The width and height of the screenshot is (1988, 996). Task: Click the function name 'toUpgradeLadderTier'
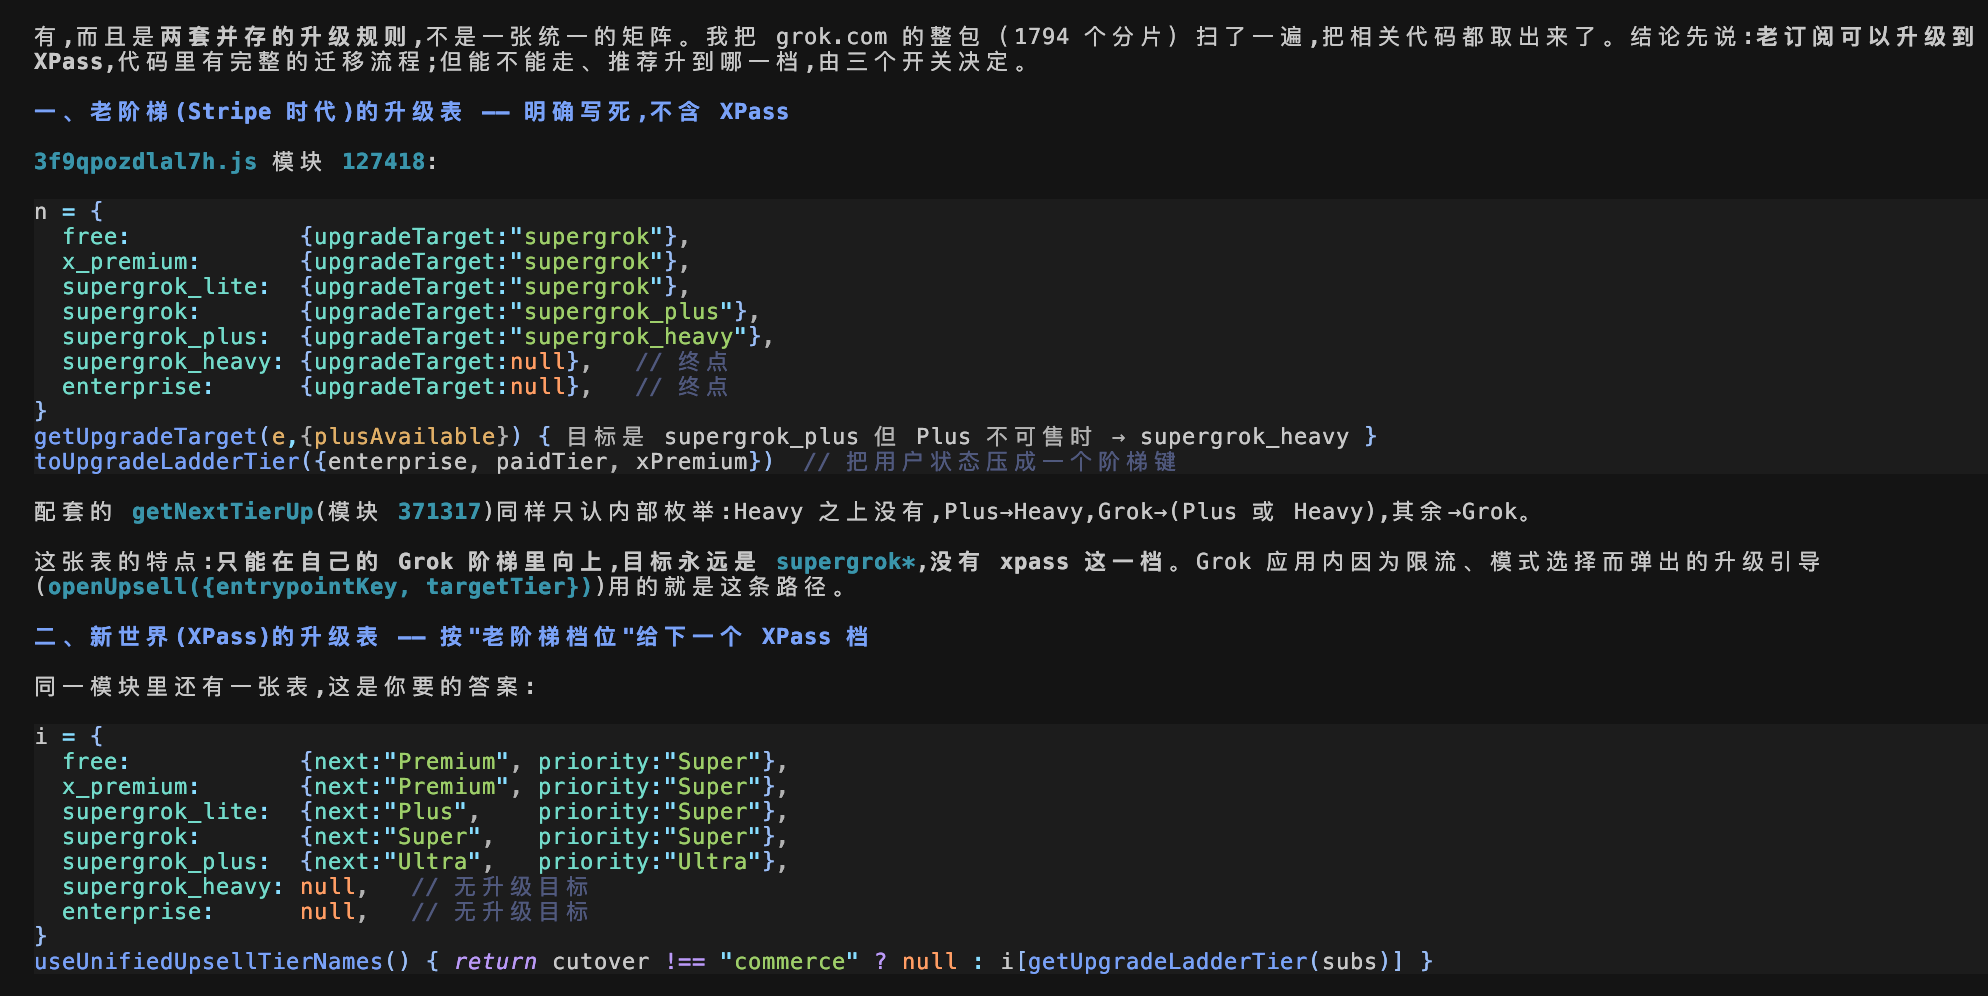click(167, 462)
